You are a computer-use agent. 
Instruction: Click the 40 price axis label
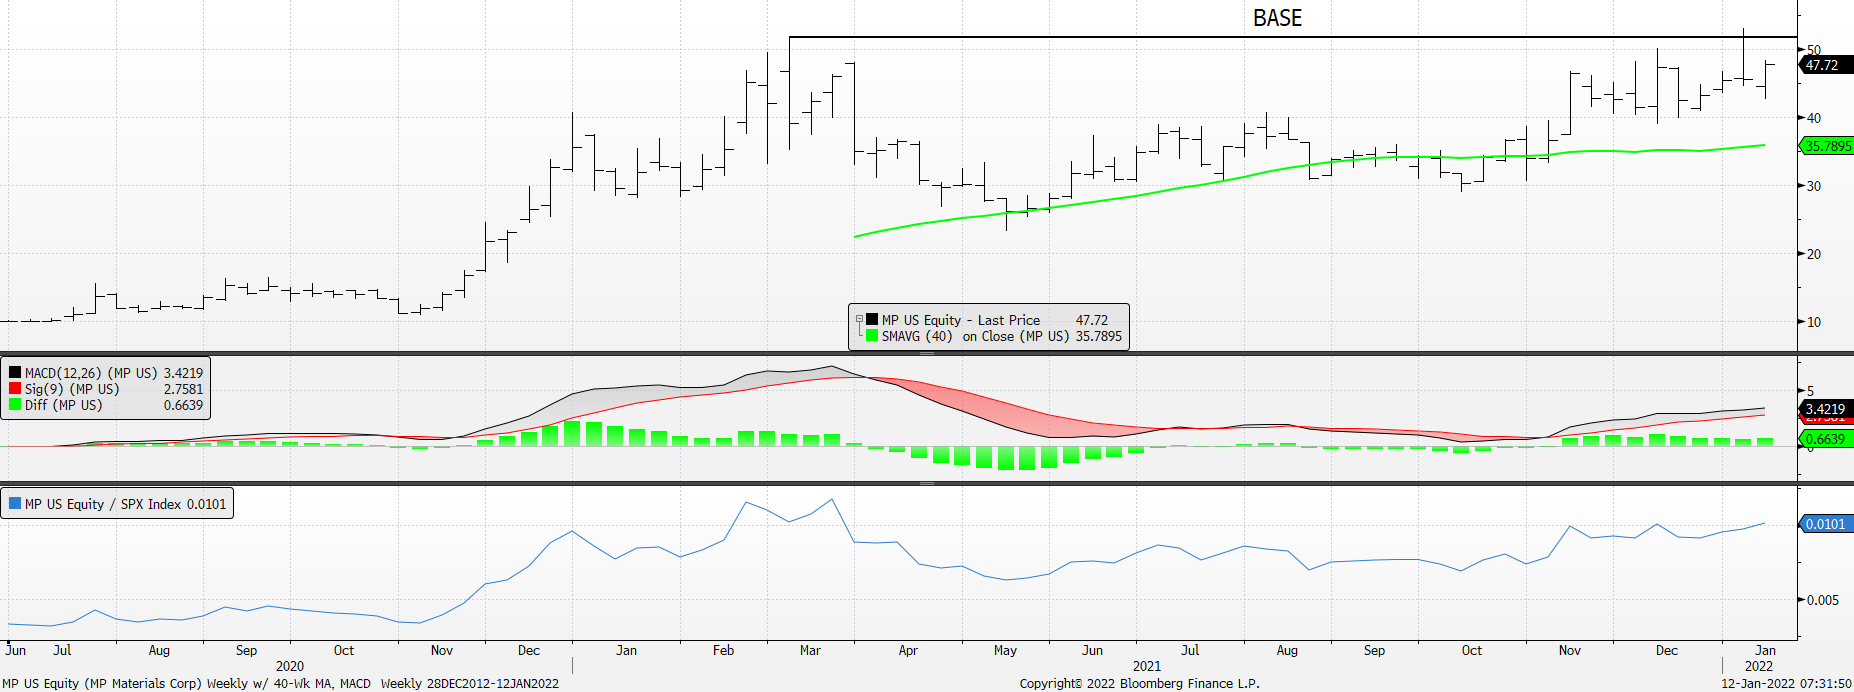(x=1814, y=118)
